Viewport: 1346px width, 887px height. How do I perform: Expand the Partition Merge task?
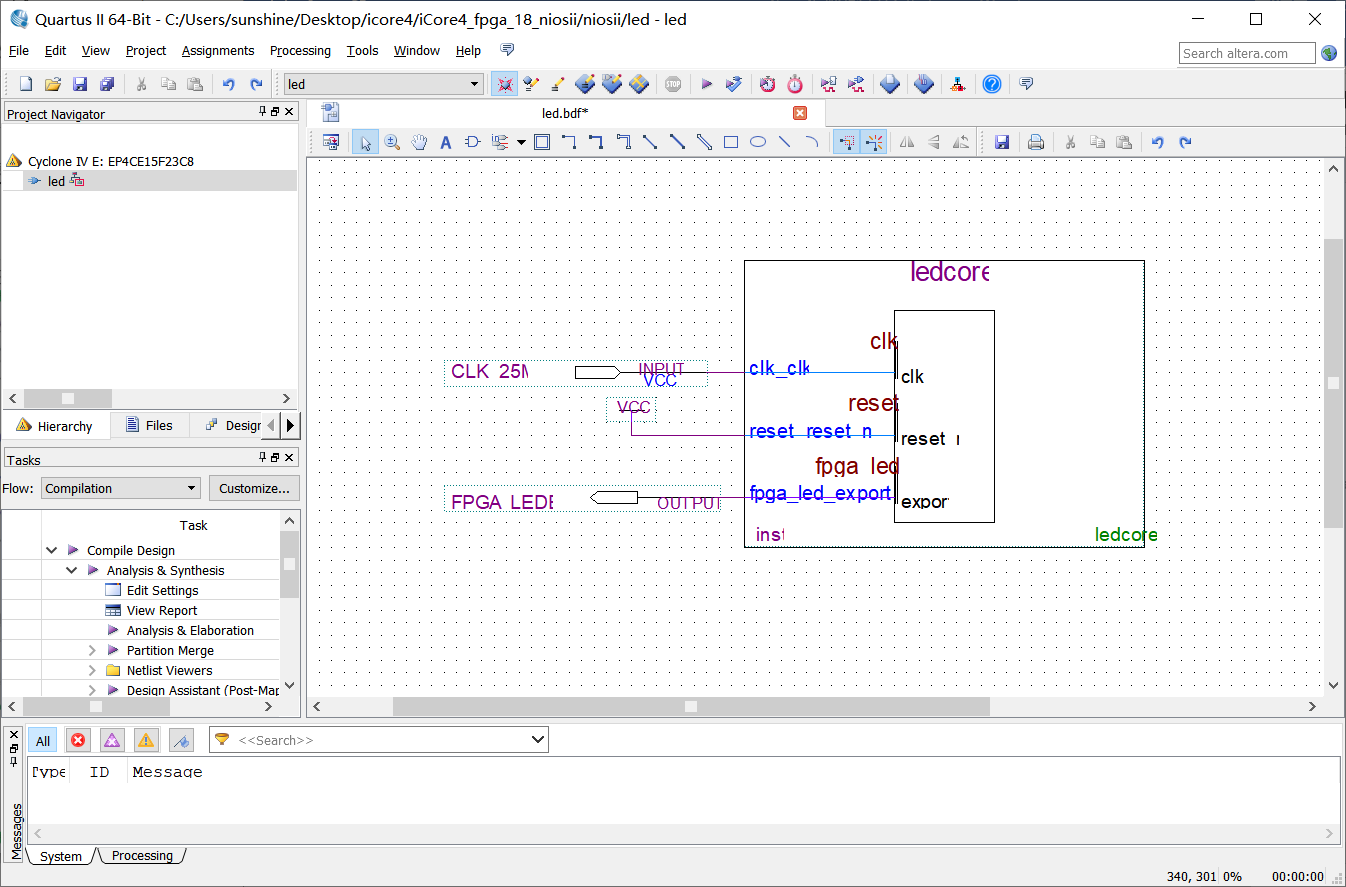point(92,650)
